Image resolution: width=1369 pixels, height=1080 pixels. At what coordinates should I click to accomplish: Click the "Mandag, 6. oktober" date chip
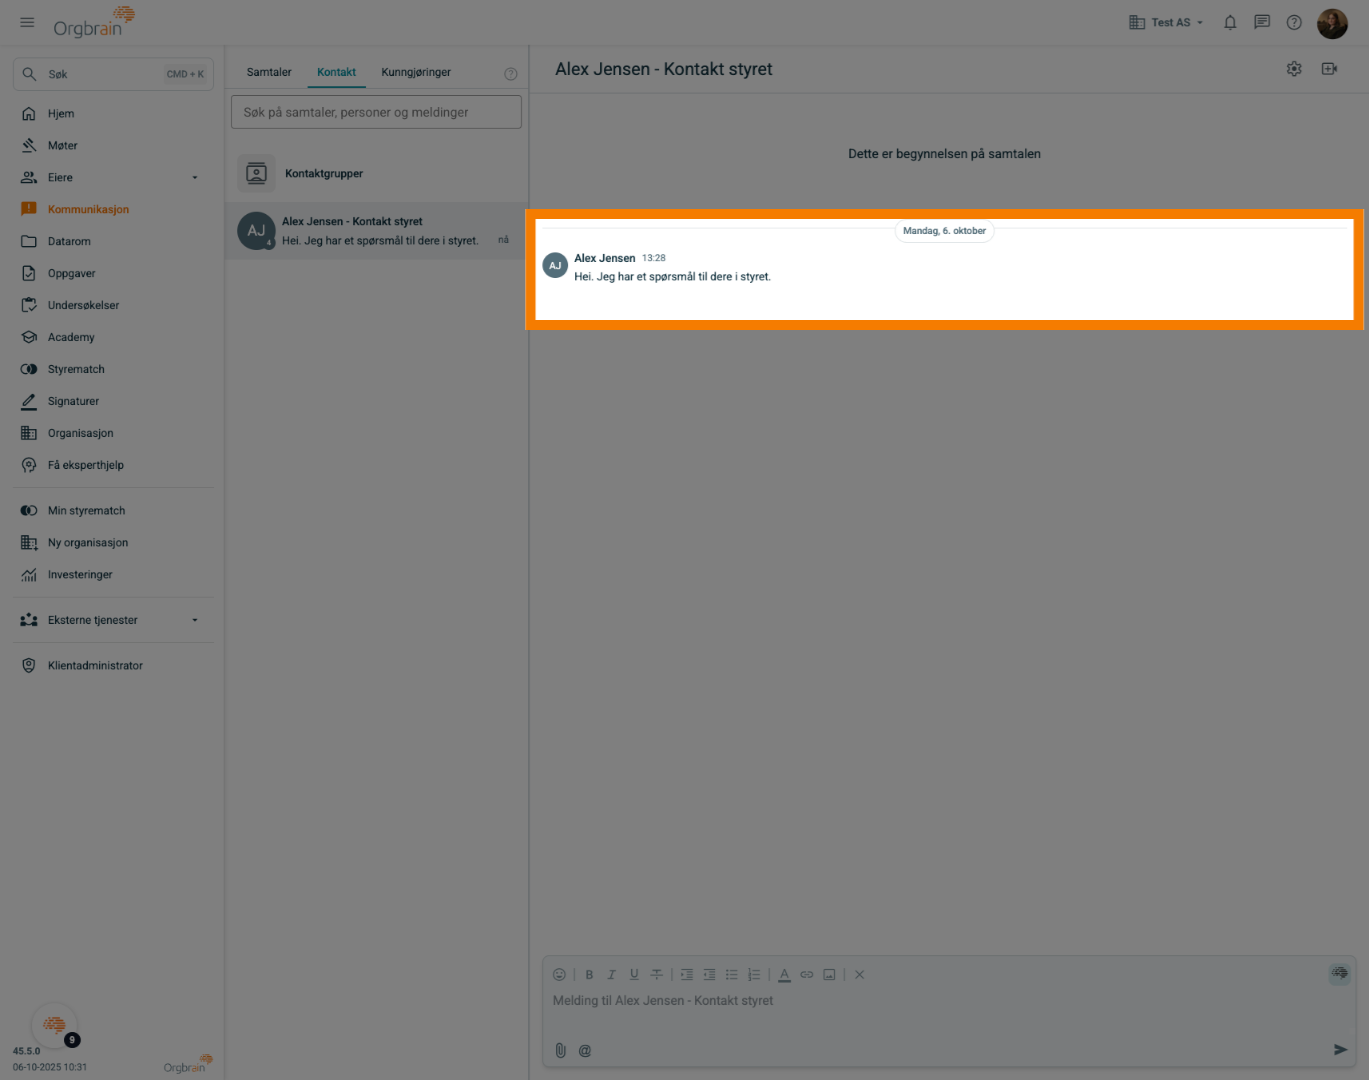pyautogui.click(x=944, y=231)
